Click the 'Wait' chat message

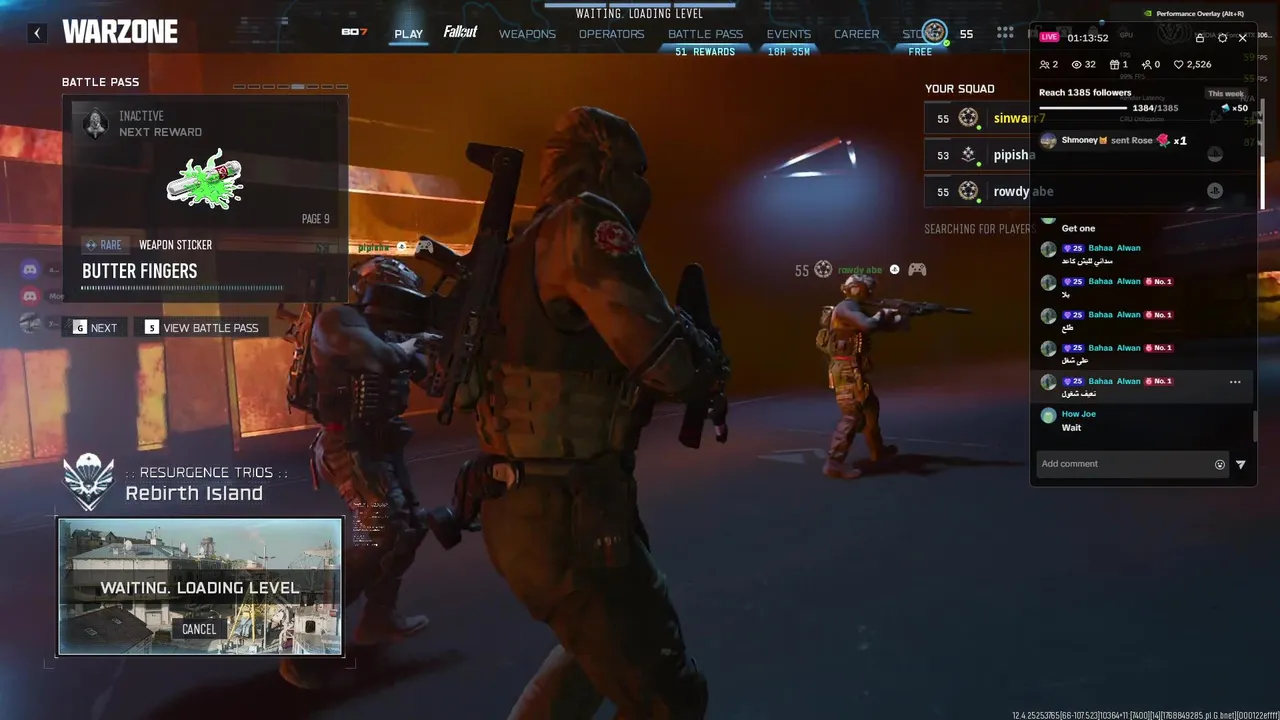pyautogui.click(x=1071, y=428)
